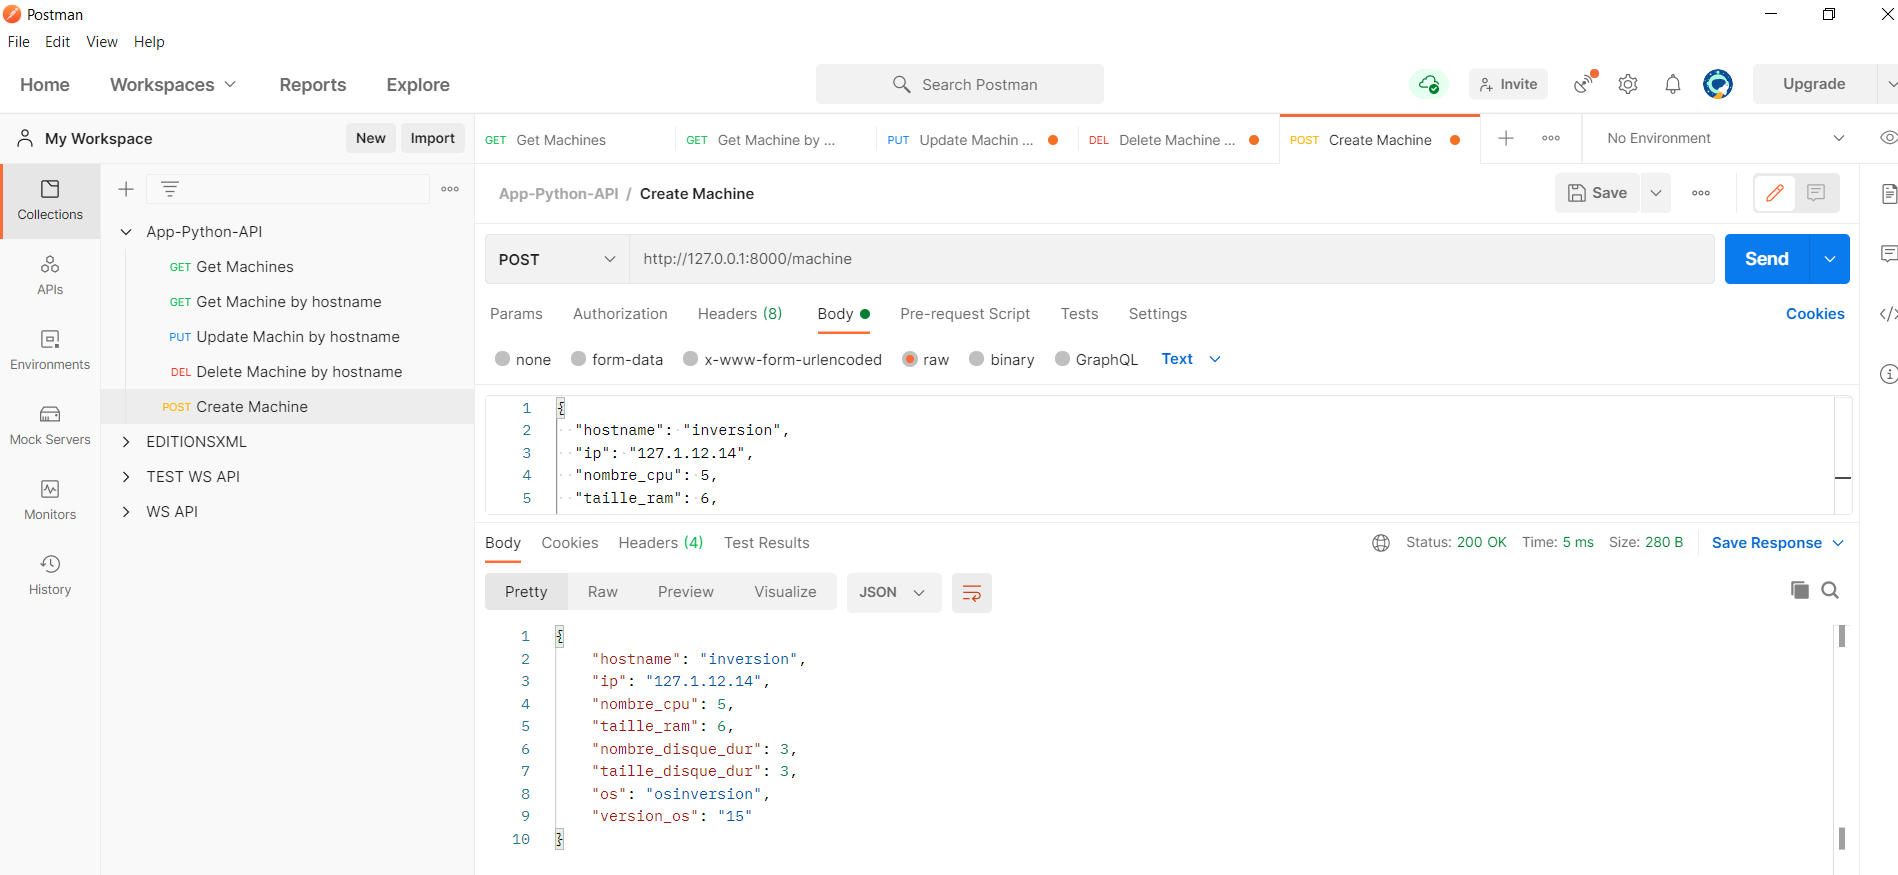Click the filter icon in collections search
The image size is (1898, 875).
click(170, 189)
